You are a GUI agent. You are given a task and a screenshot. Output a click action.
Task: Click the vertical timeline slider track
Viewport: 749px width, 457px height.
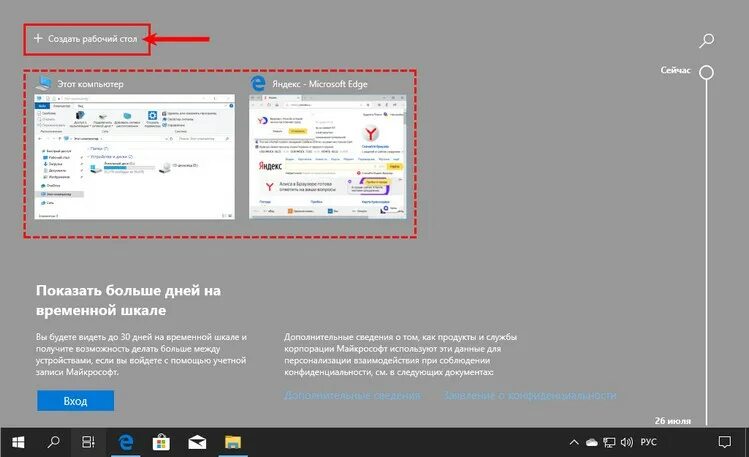pyautogui.click(x=706, y=253)
